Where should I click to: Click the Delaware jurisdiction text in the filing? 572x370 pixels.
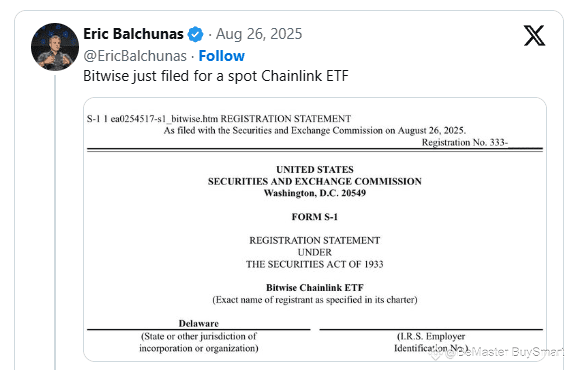[x=198, y=323]
